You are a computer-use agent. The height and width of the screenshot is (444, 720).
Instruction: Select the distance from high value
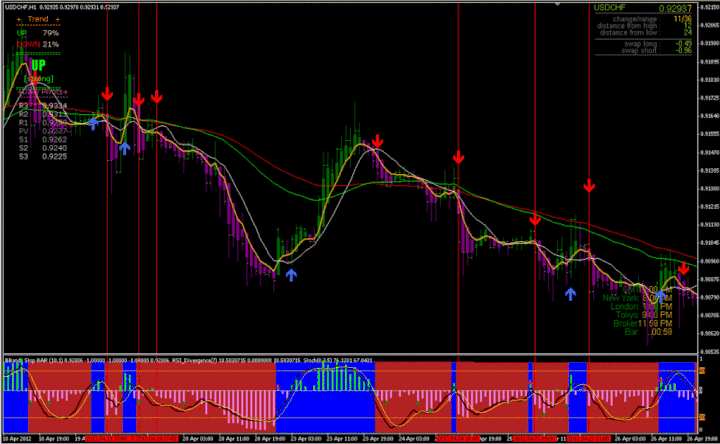pyautogui.click(x=687, y=26)
